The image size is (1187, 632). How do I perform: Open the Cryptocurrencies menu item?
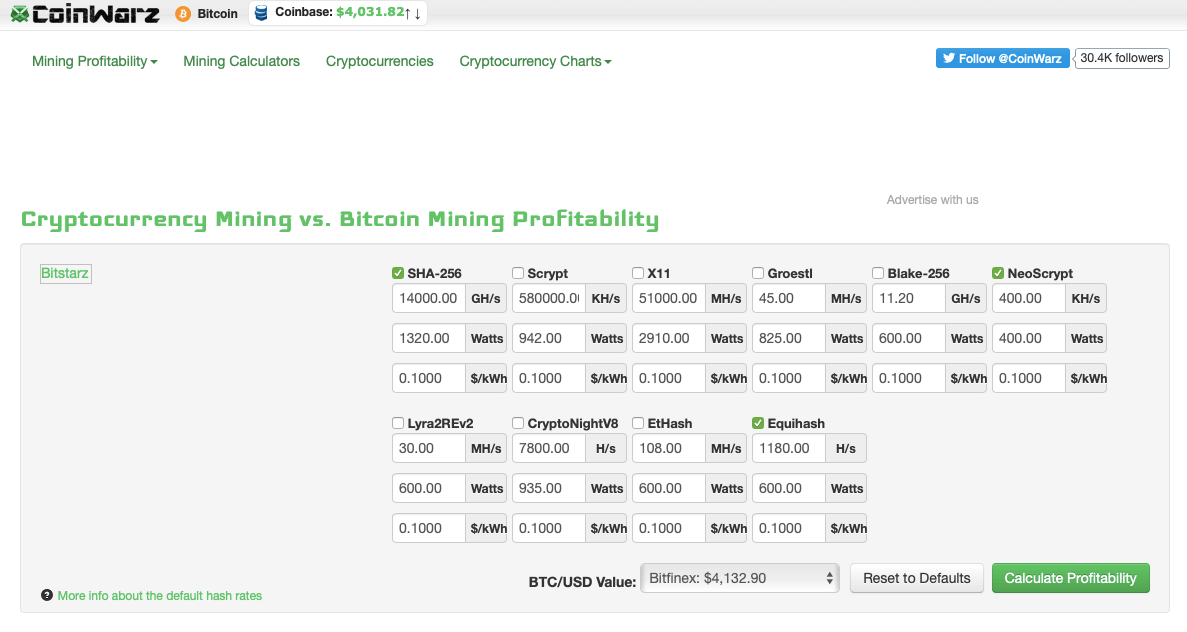379,61
